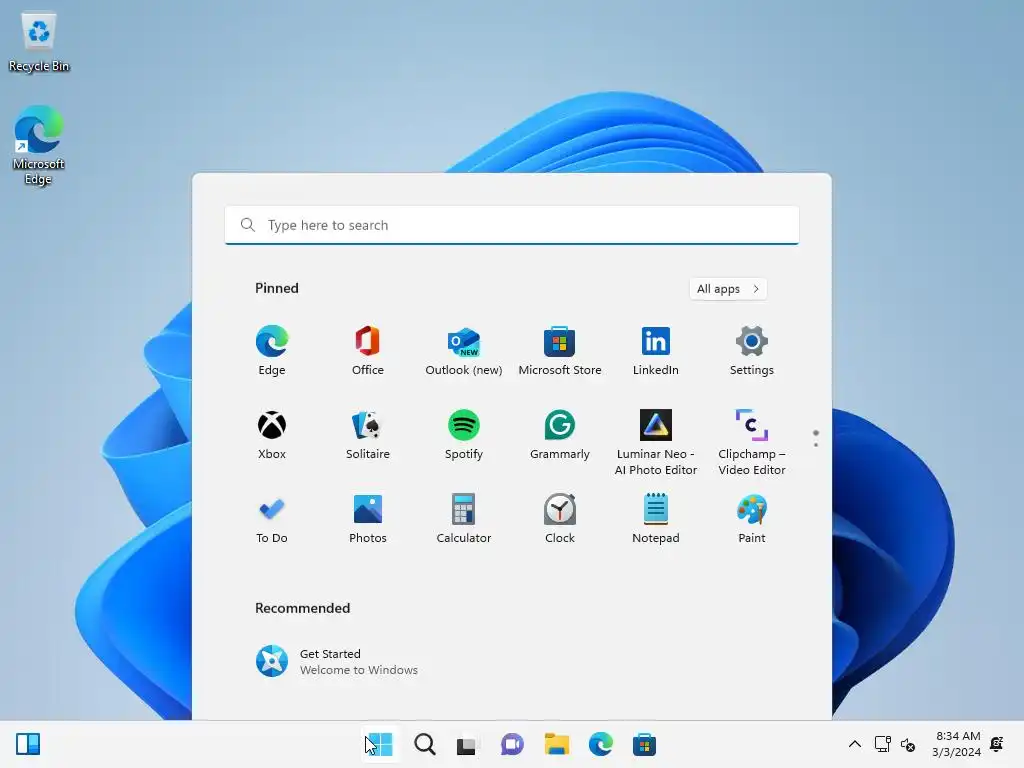Open Microsoft Store in pinned apps
This screenshot has height=768, width=1024.
(560, 351)
